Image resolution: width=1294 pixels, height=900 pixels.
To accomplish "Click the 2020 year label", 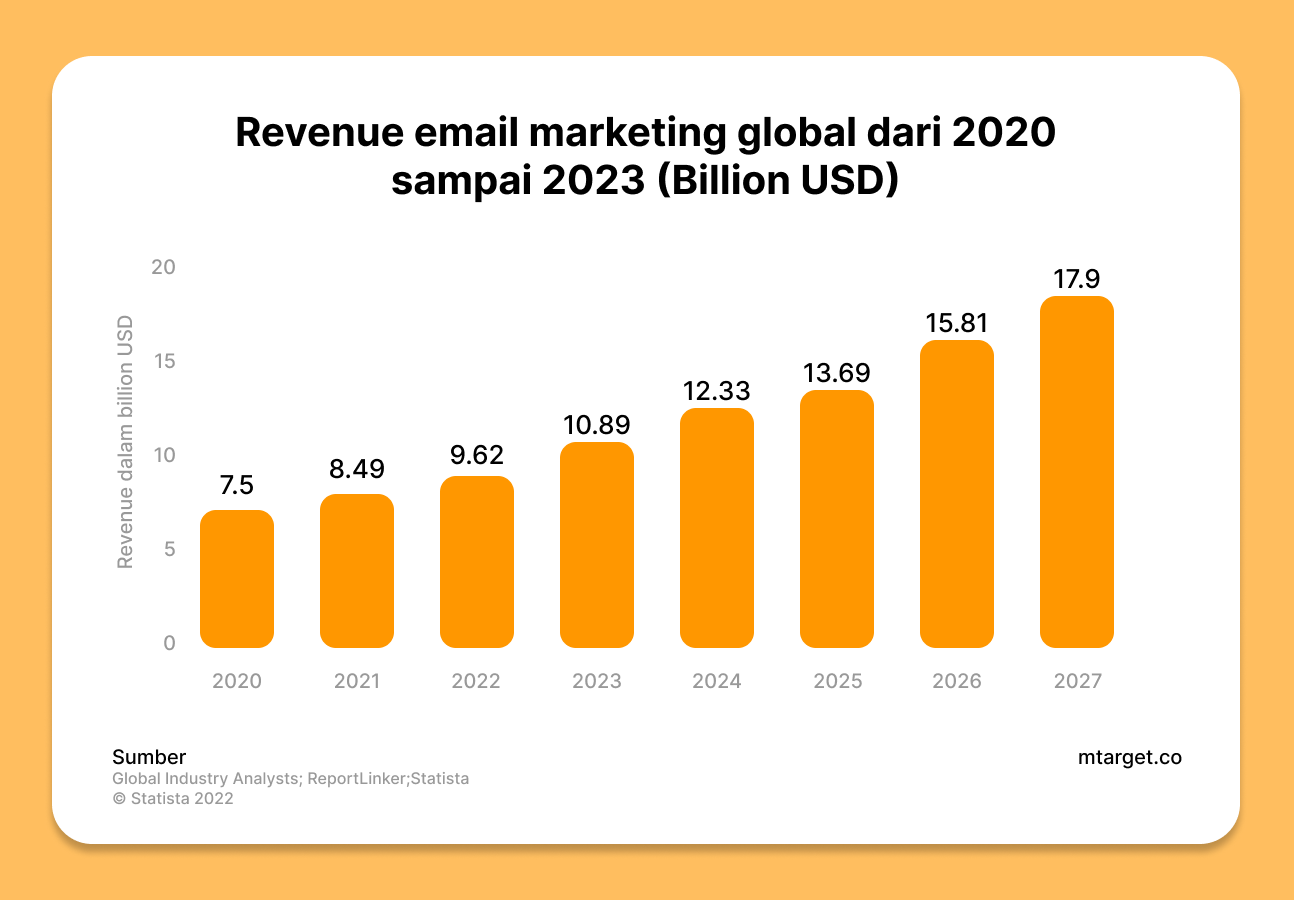I will (236, 681).
